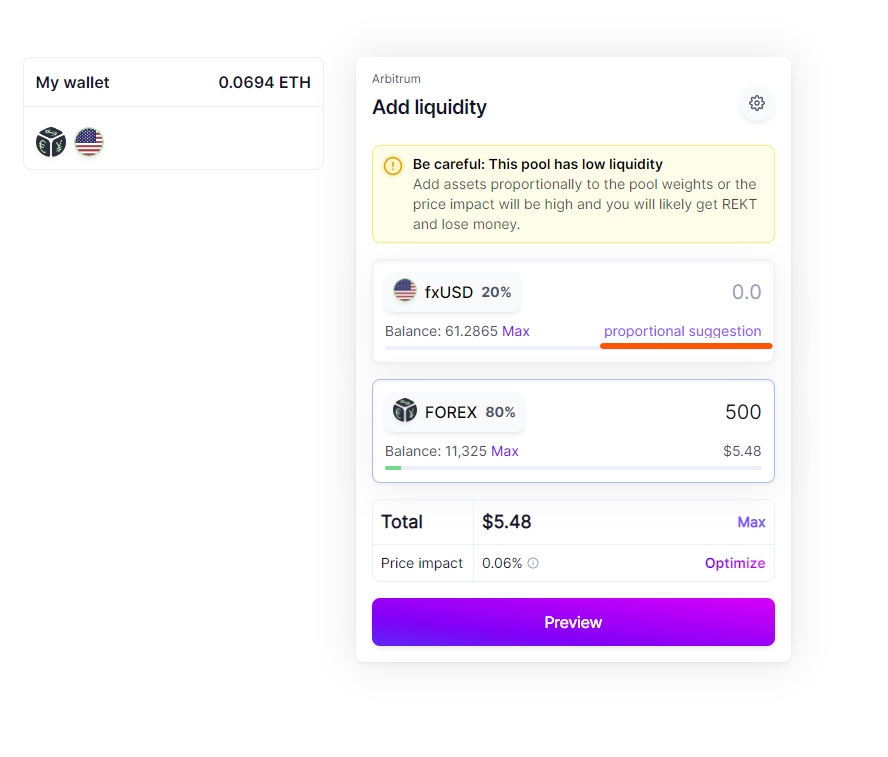Click Max next to fxUSD balance
Screen dimensions: 888x757
516,331
